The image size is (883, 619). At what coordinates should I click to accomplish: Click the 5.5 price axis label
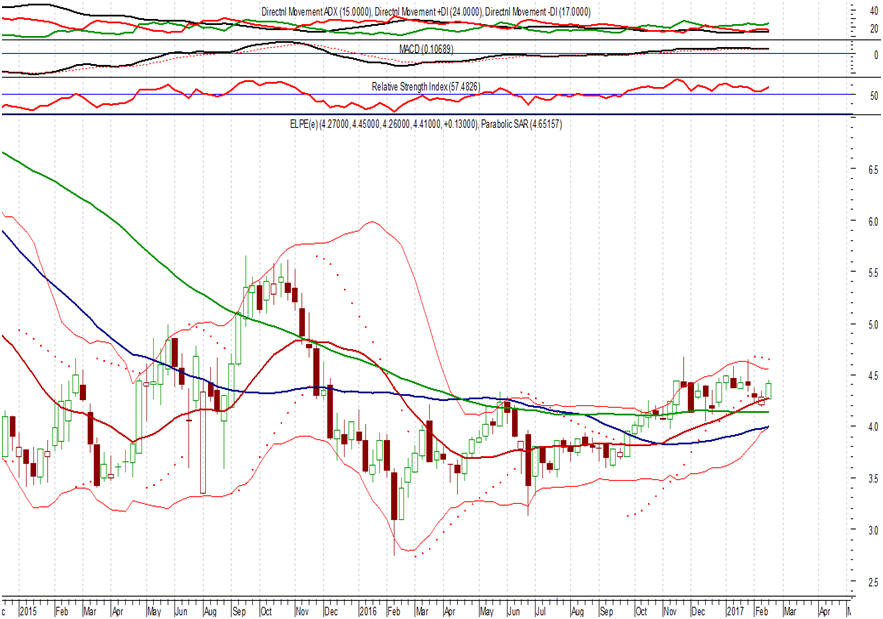pos(873,273)
